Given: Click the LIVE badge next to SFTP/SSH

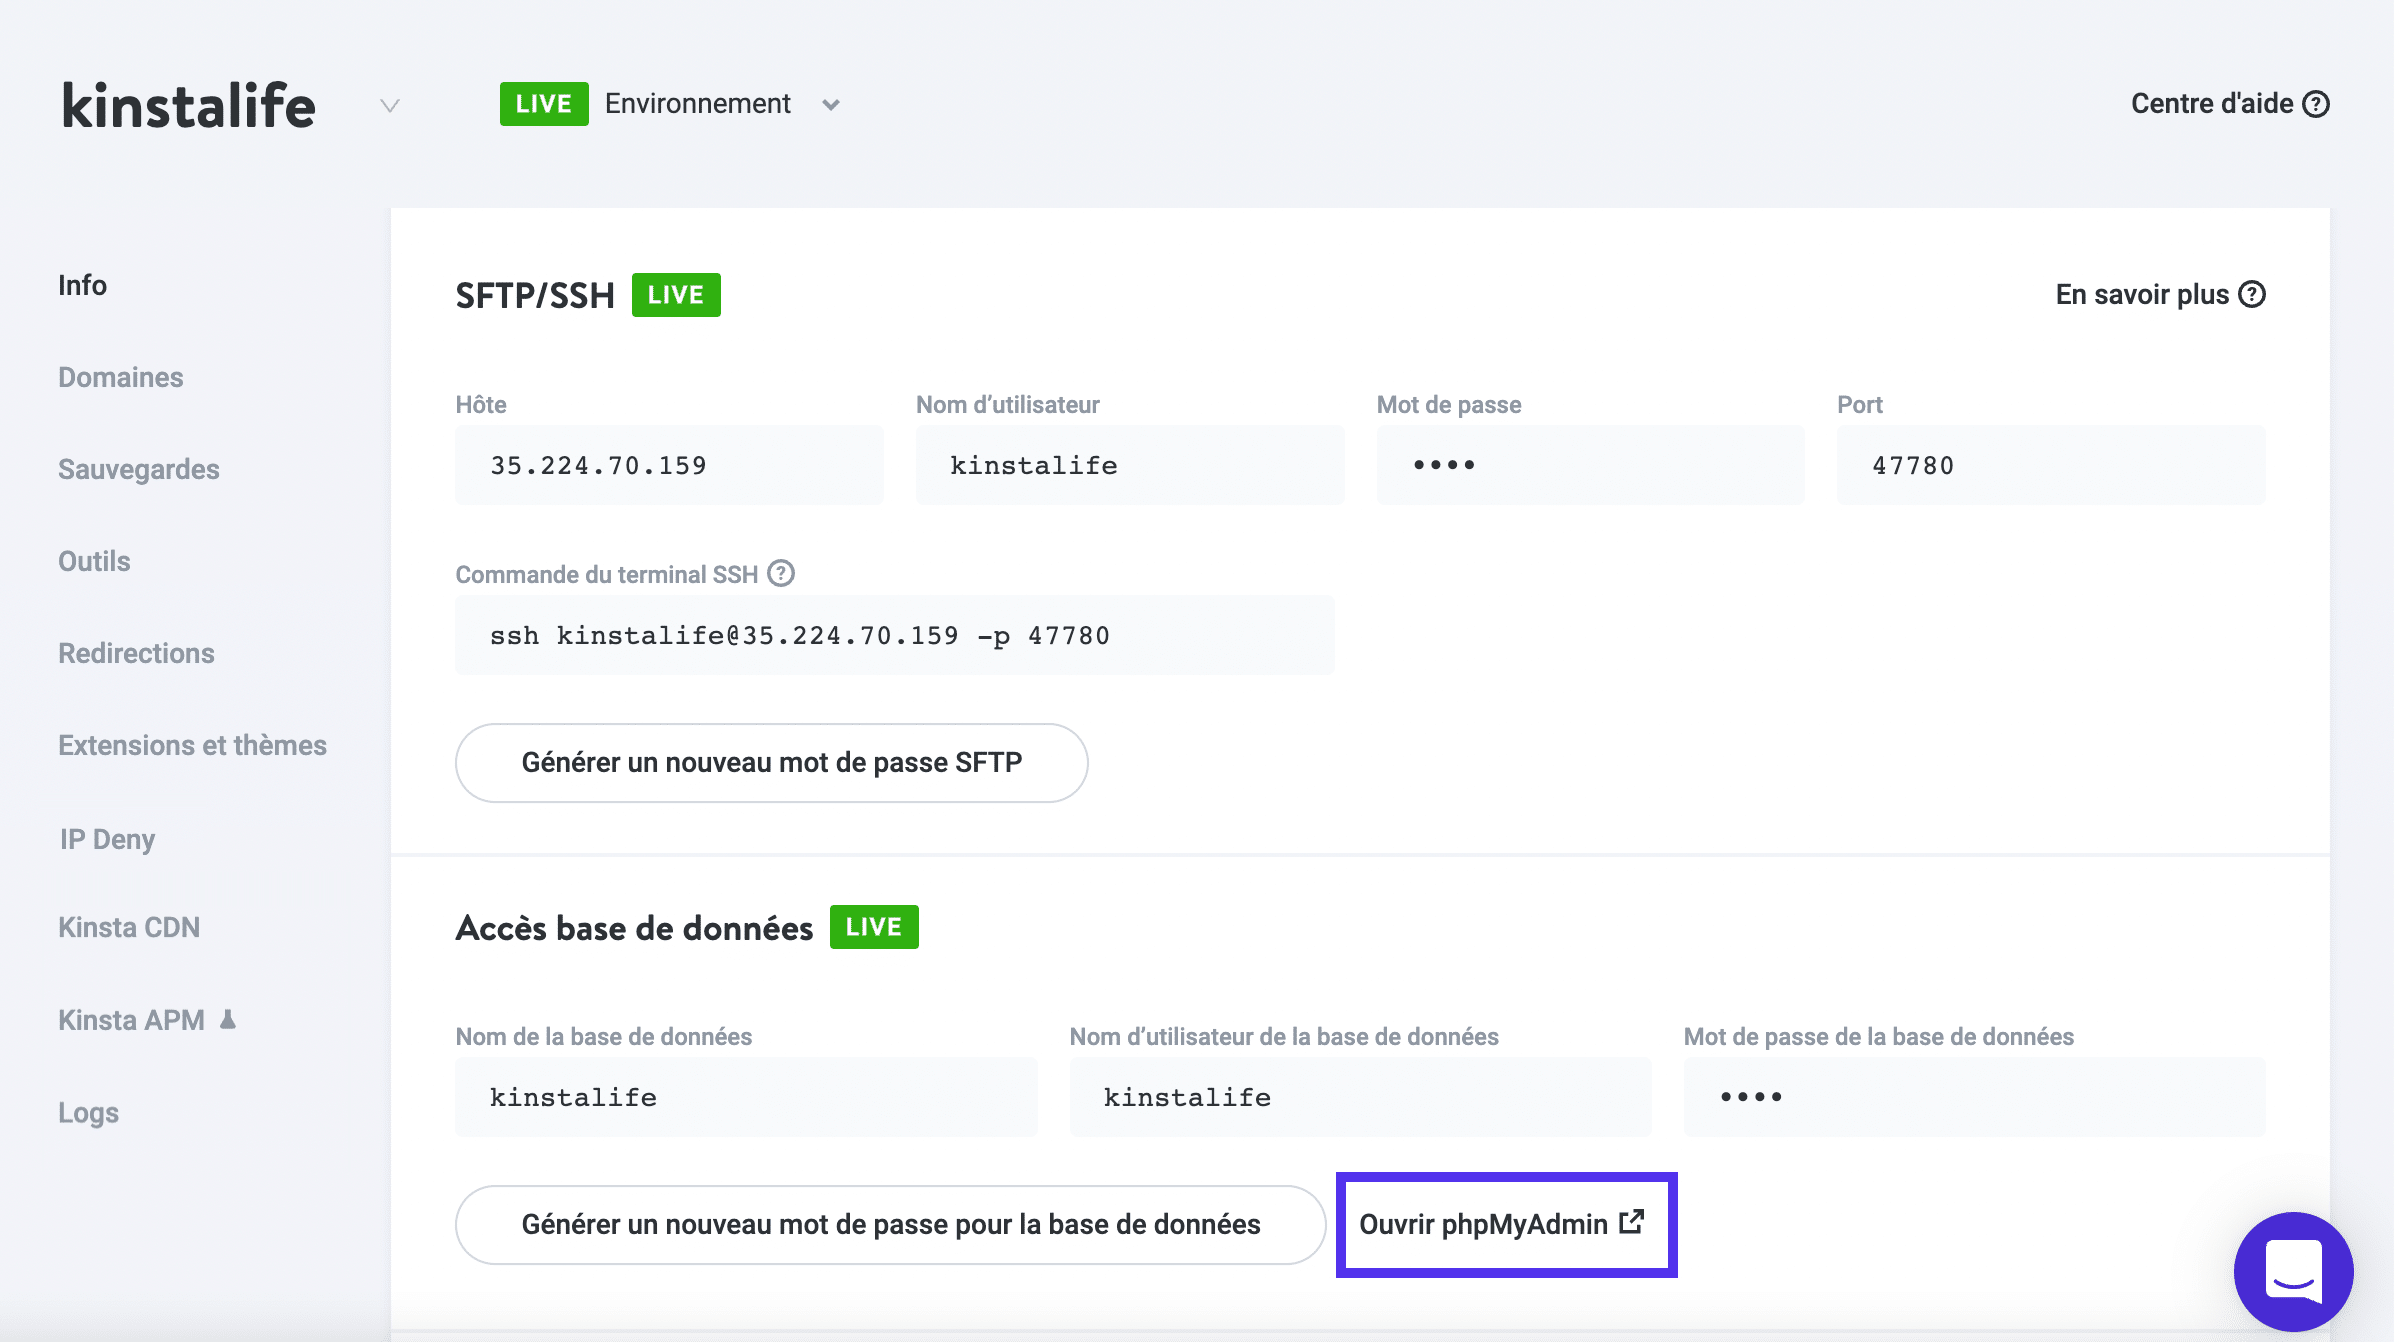Looking at the screenshot, I should (x=675, y=294).
